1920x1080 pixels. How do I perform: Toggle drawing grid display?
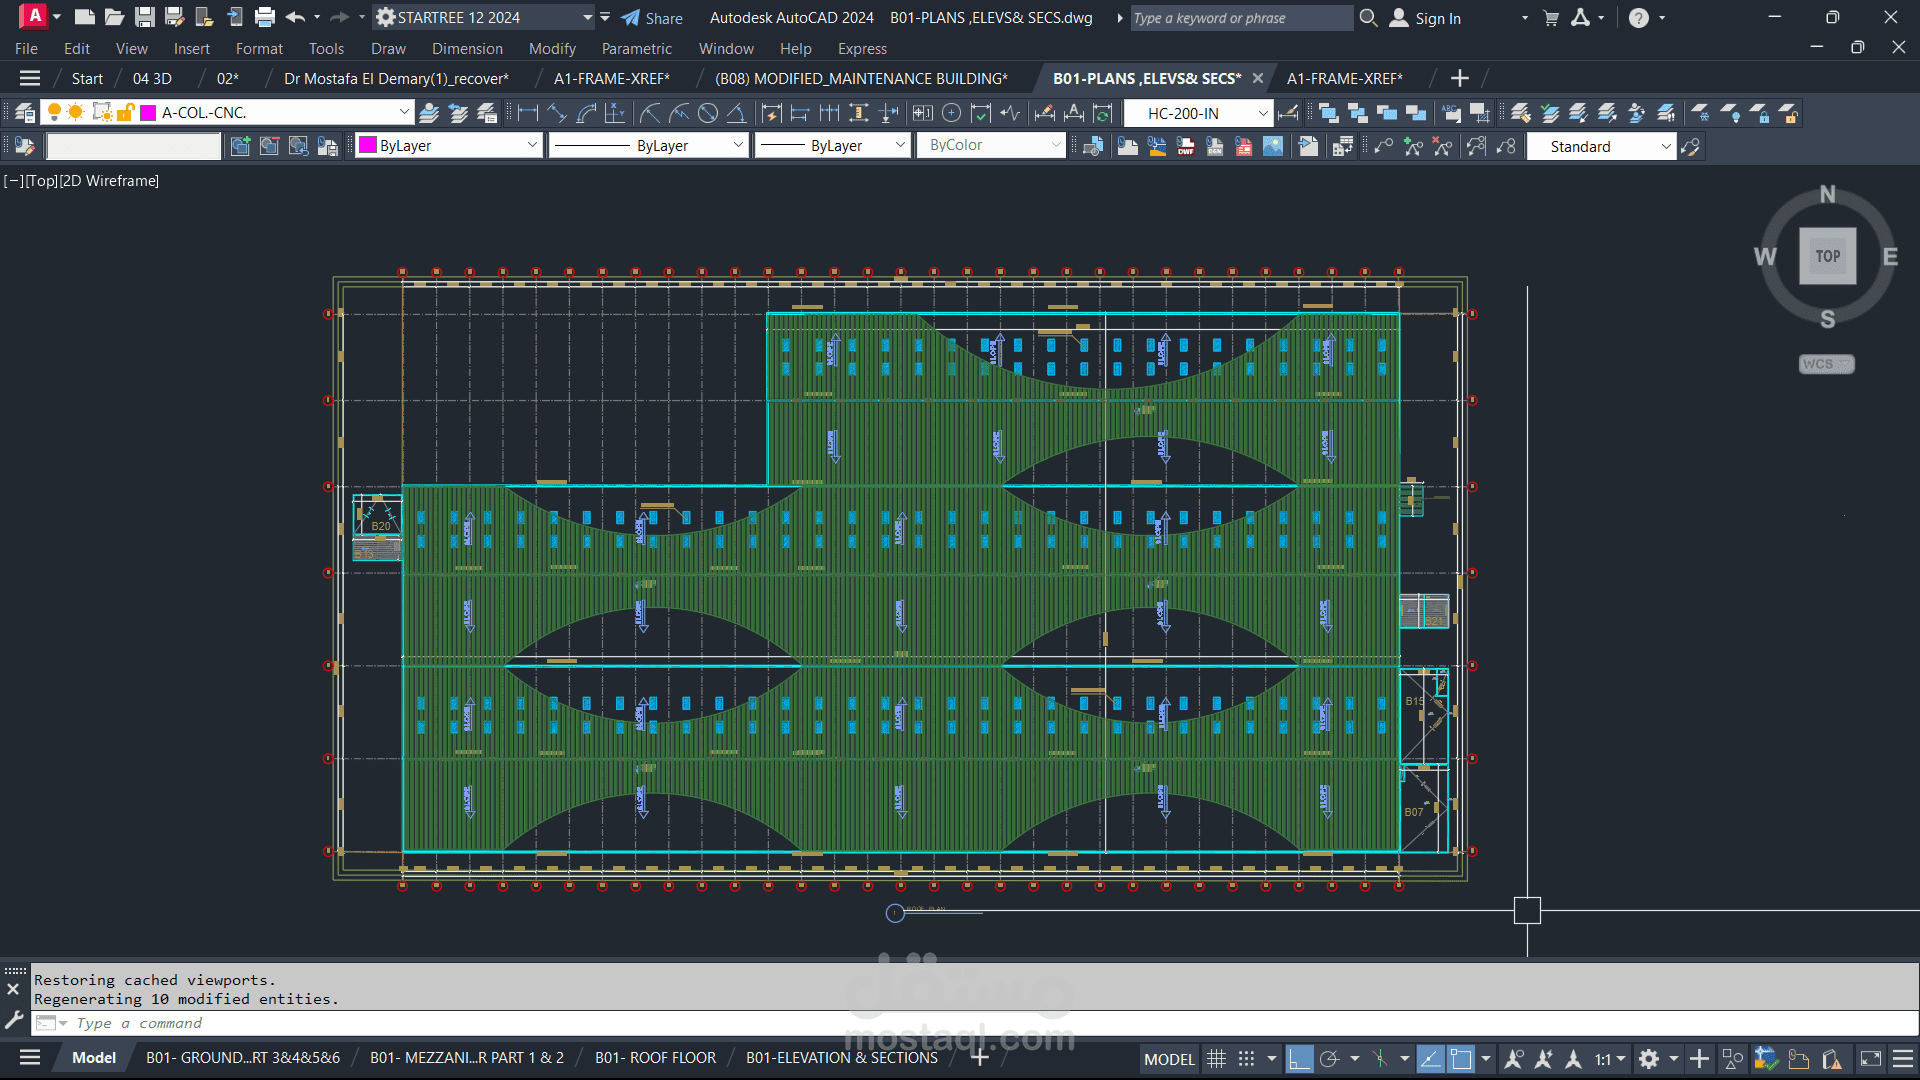1216,1059
